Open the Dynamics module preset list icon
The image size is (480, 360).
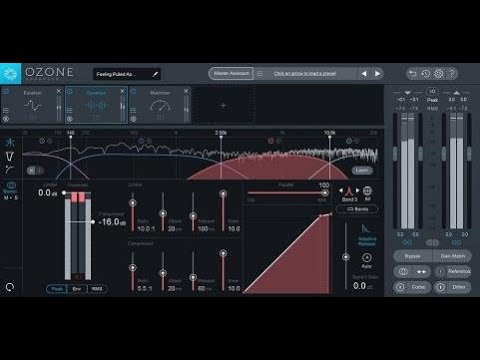pos(69,110)
